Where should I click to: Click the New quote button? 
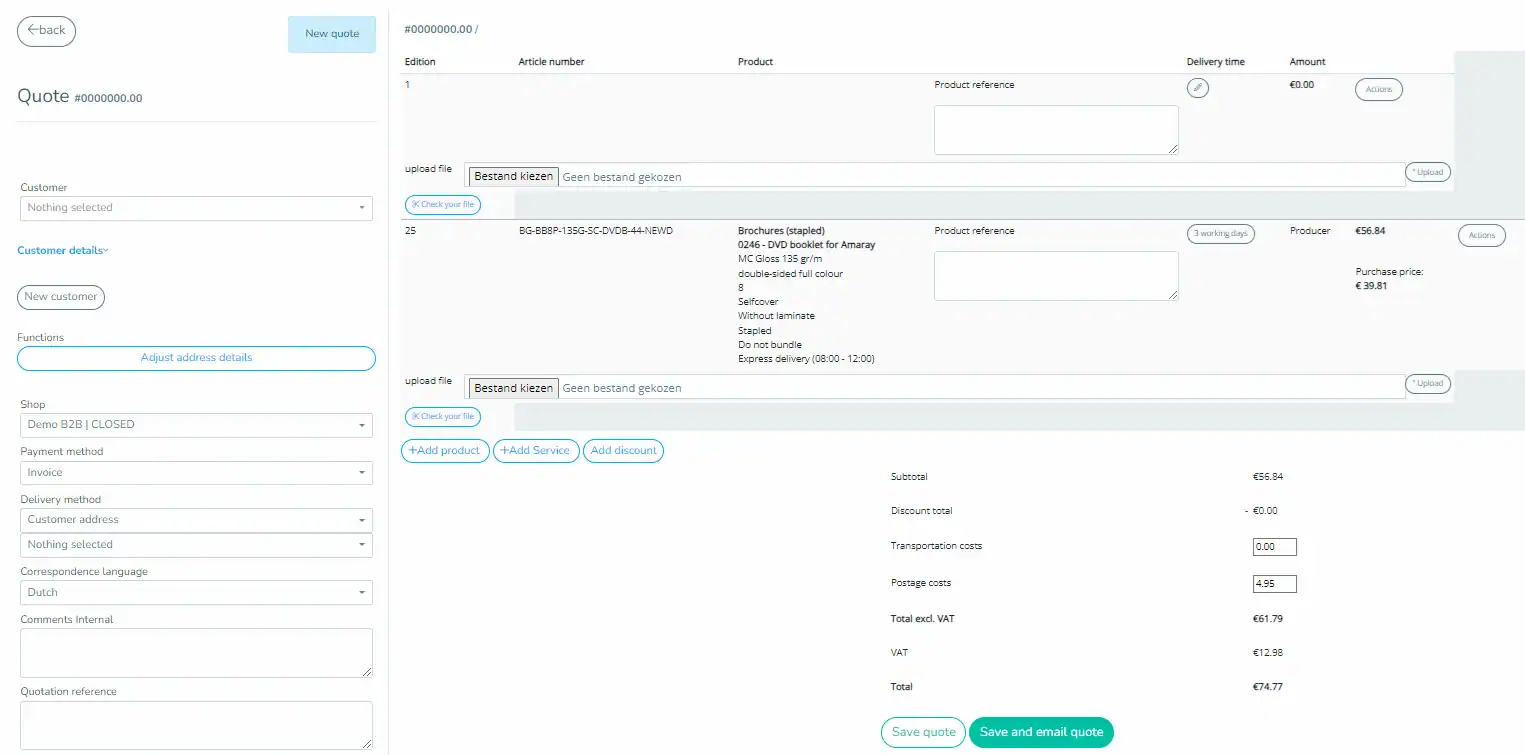(332, 34)
